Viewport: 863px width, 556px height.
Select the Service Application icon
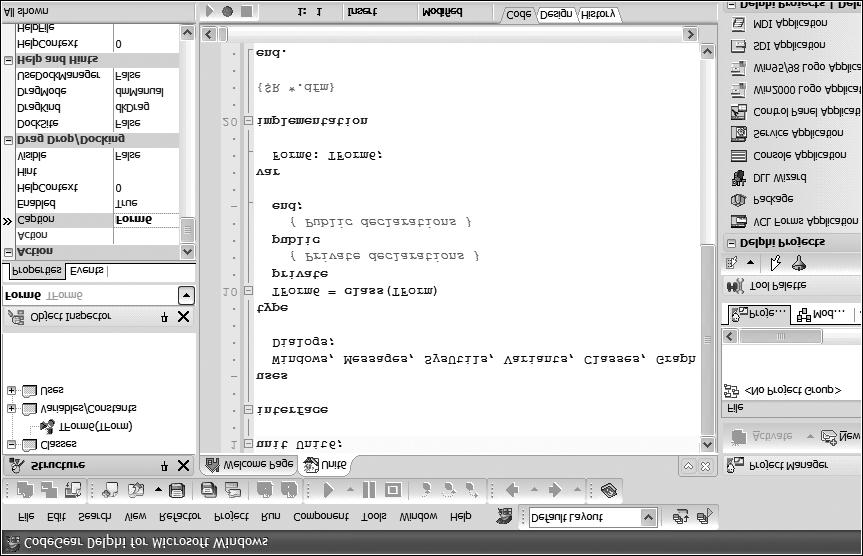point(738,133)
